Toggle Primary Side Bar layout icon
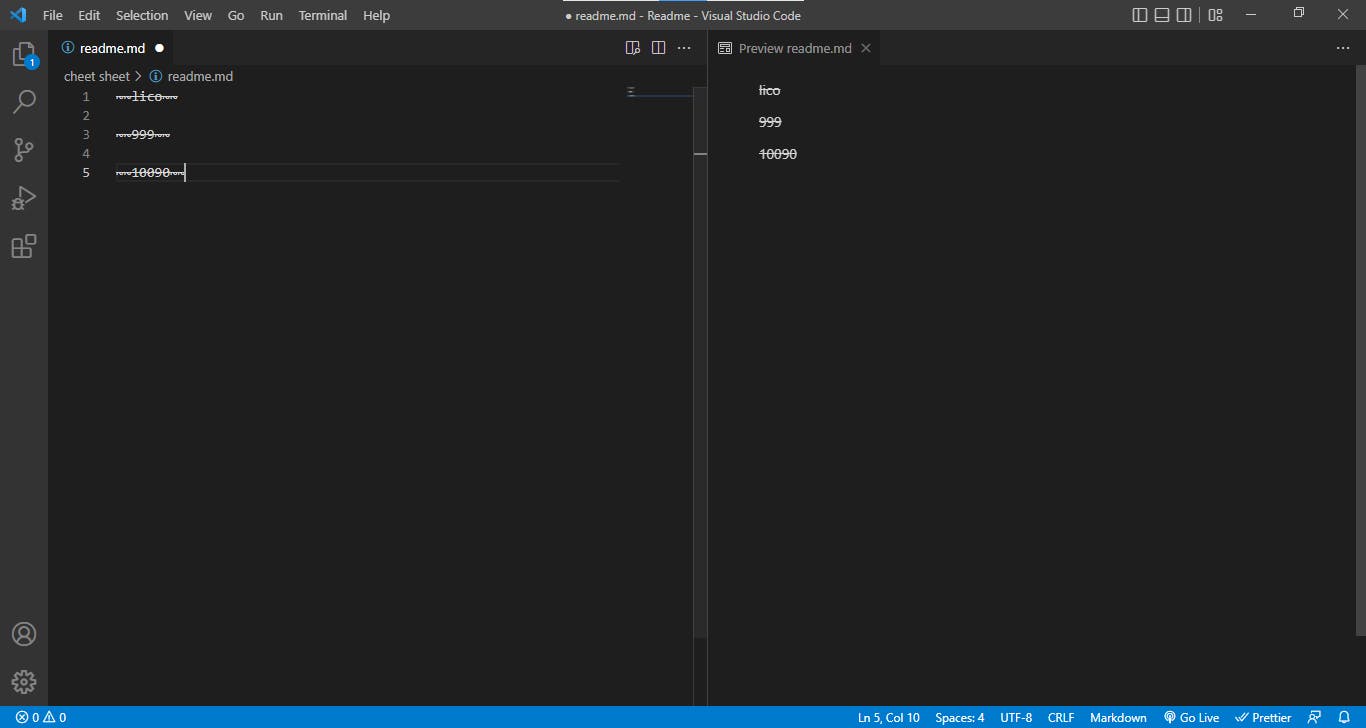The image size is (1366, 728). 1140,15
